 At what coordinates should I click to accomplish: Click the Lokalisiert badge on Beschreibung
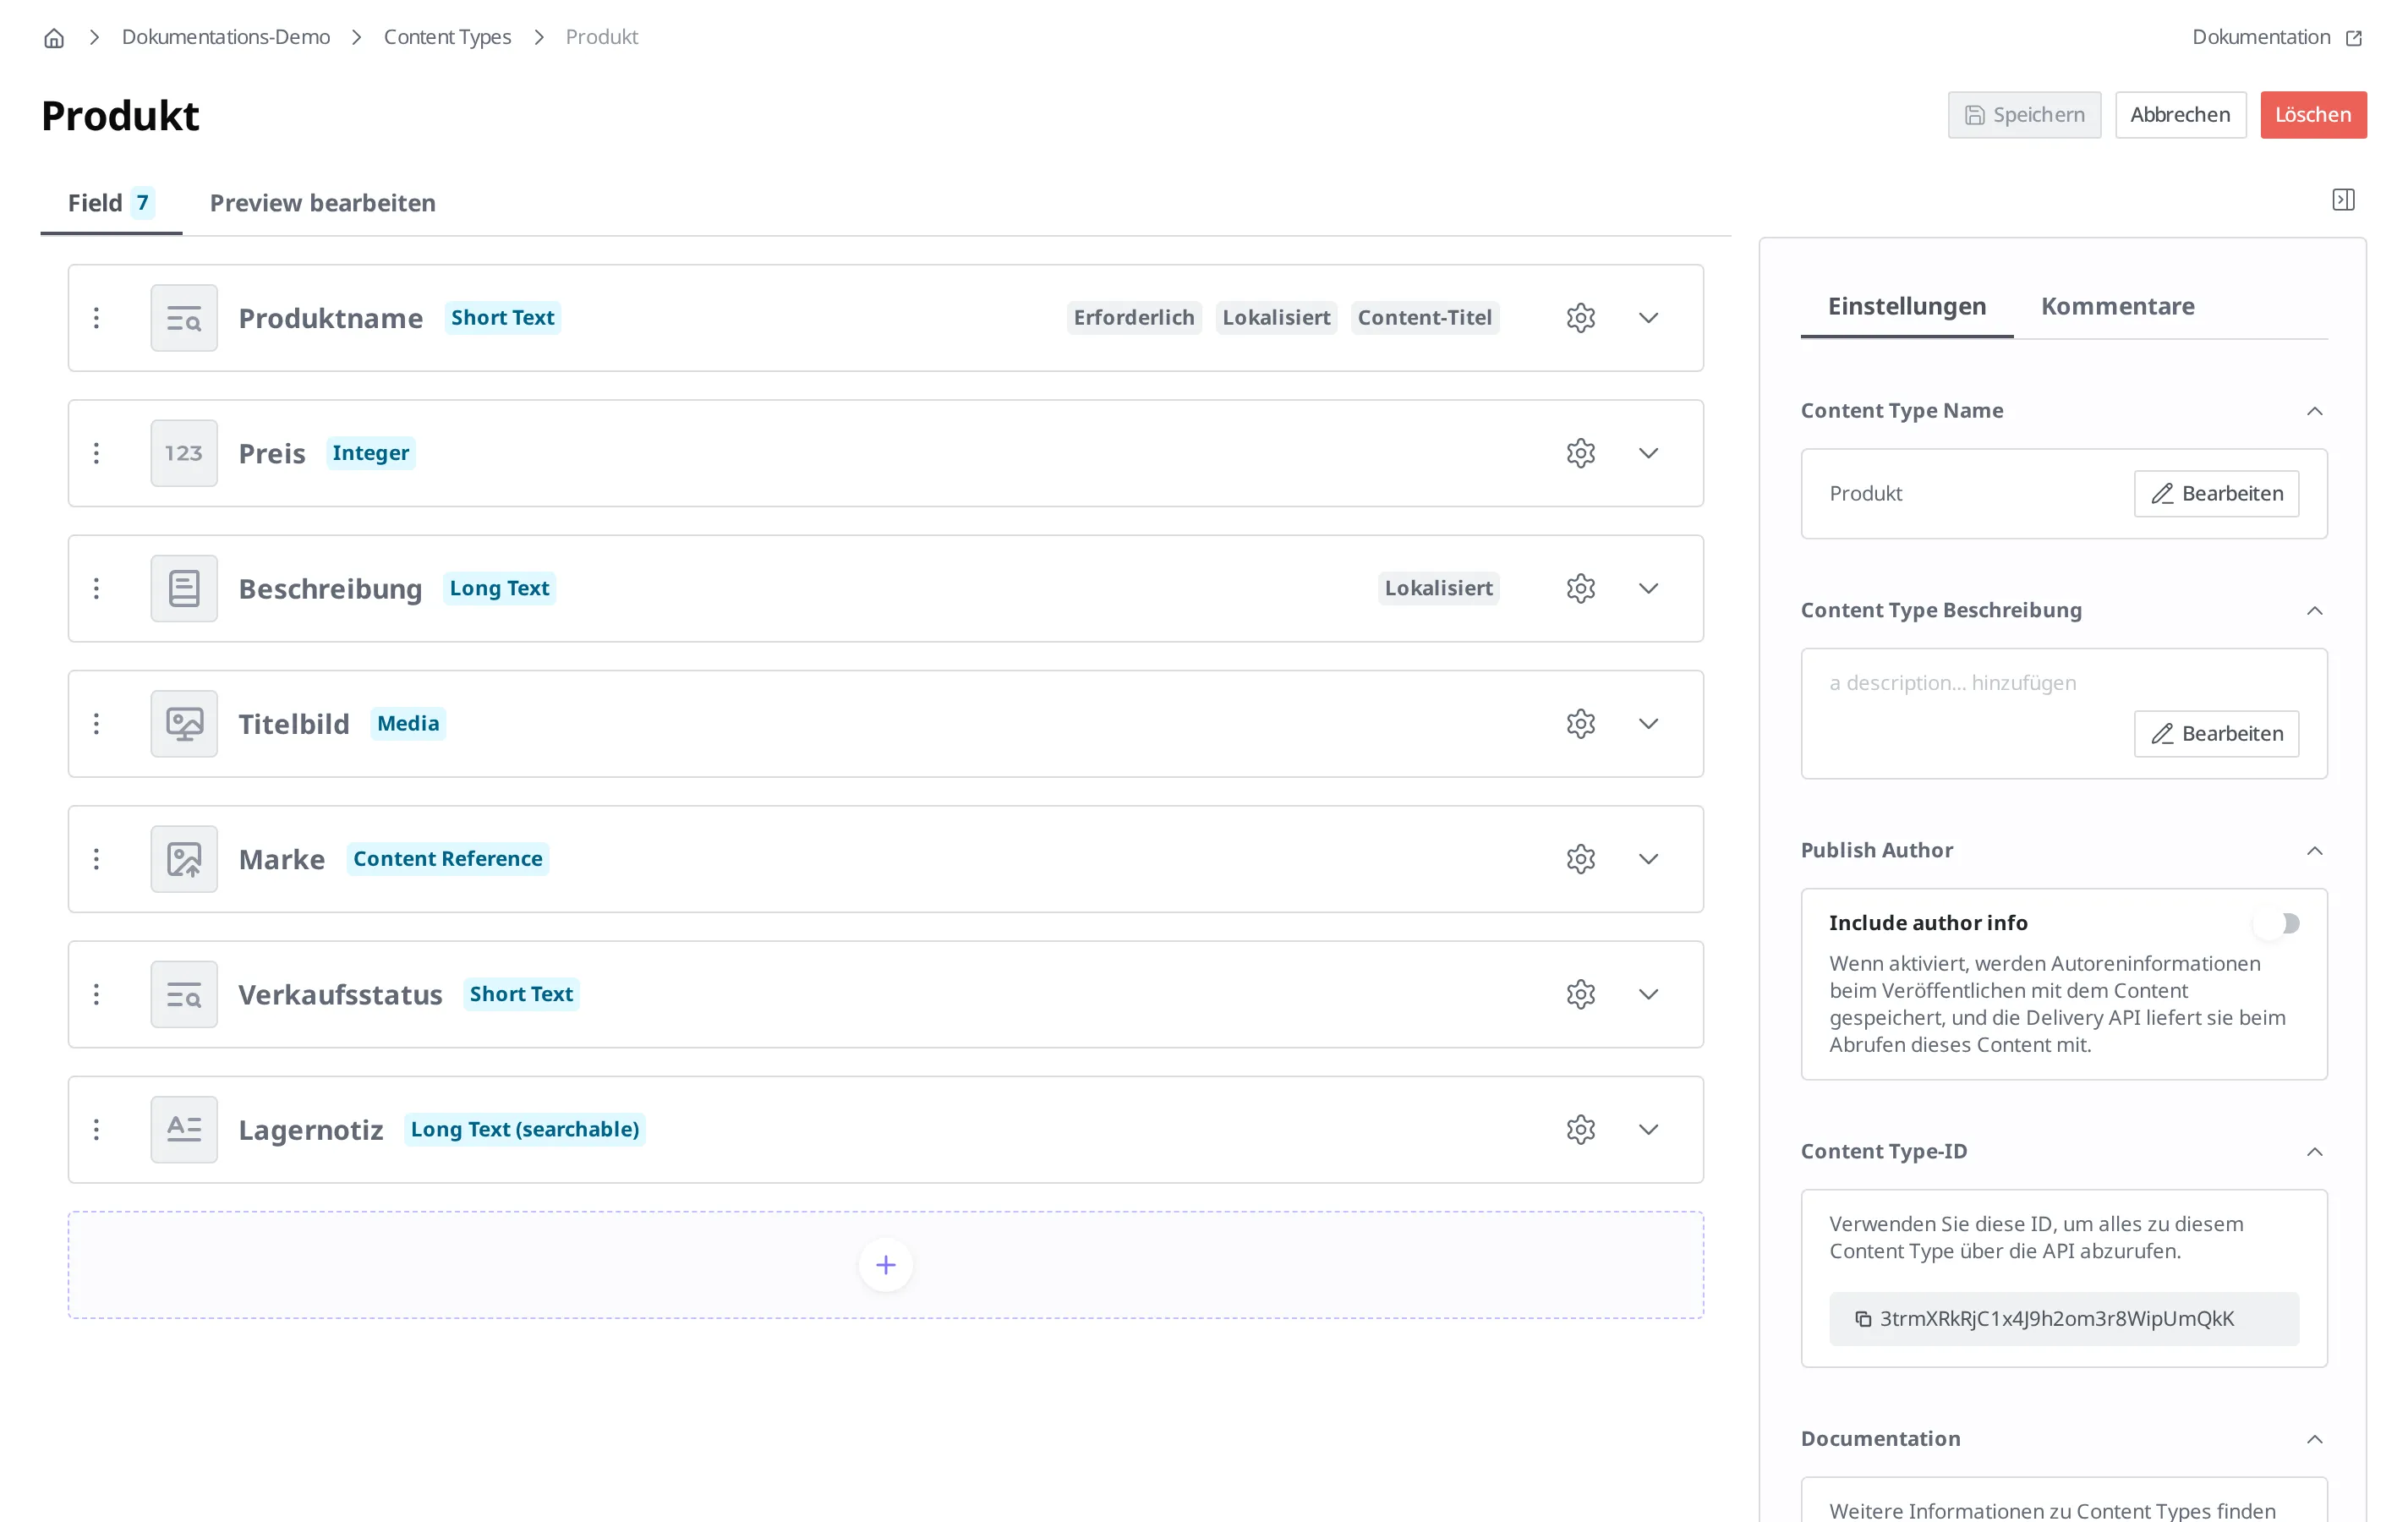click(1438, 588)
